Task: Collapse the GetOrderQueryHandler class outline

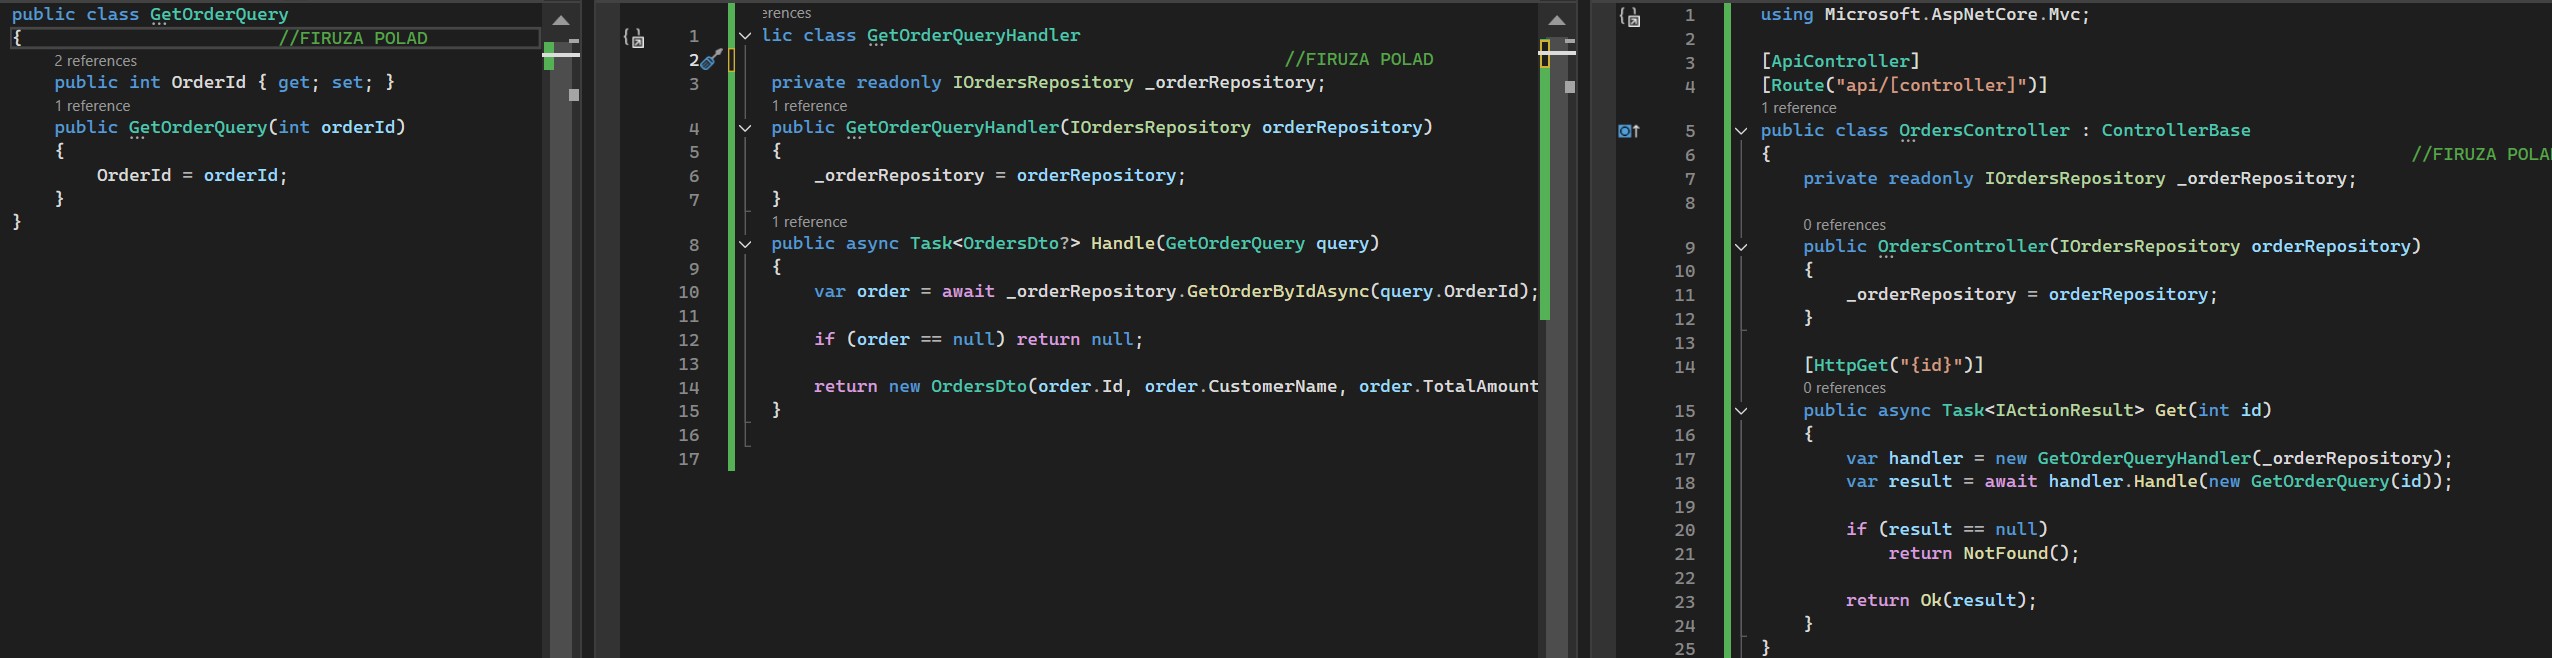Action: tap(745, 36)
